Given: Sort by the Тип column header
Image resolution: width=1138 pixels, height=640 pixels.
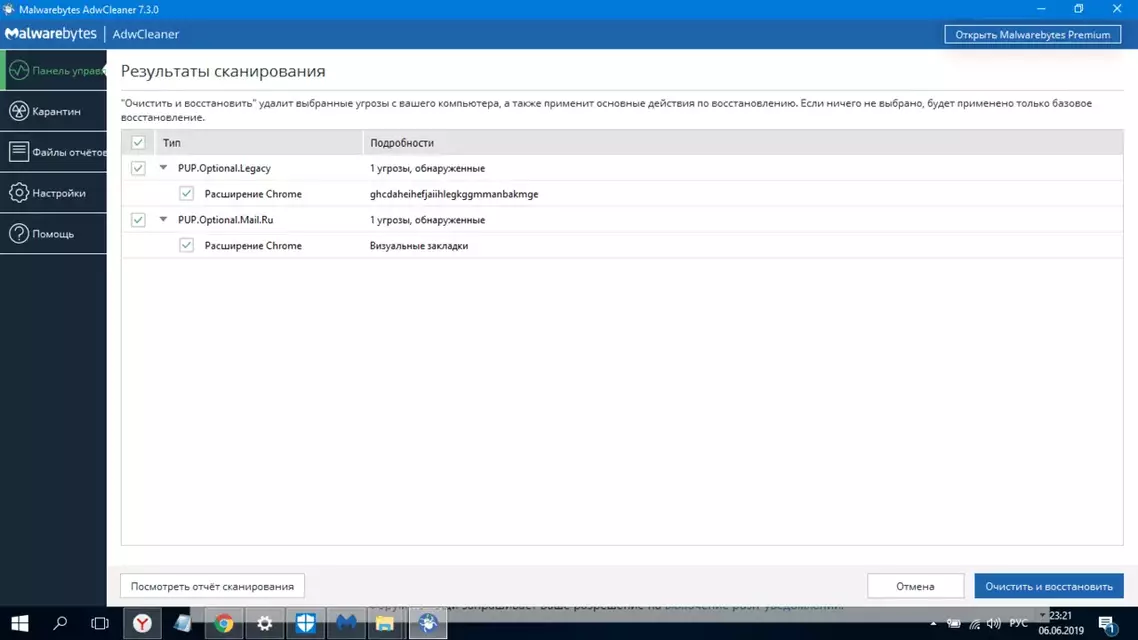Looking at the screenshot, I should 258,143.
